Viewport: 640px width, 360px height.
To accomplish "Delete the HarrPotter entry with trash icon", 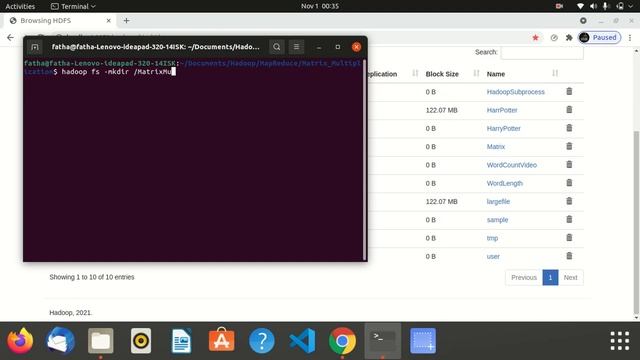I will pos(569,110).
